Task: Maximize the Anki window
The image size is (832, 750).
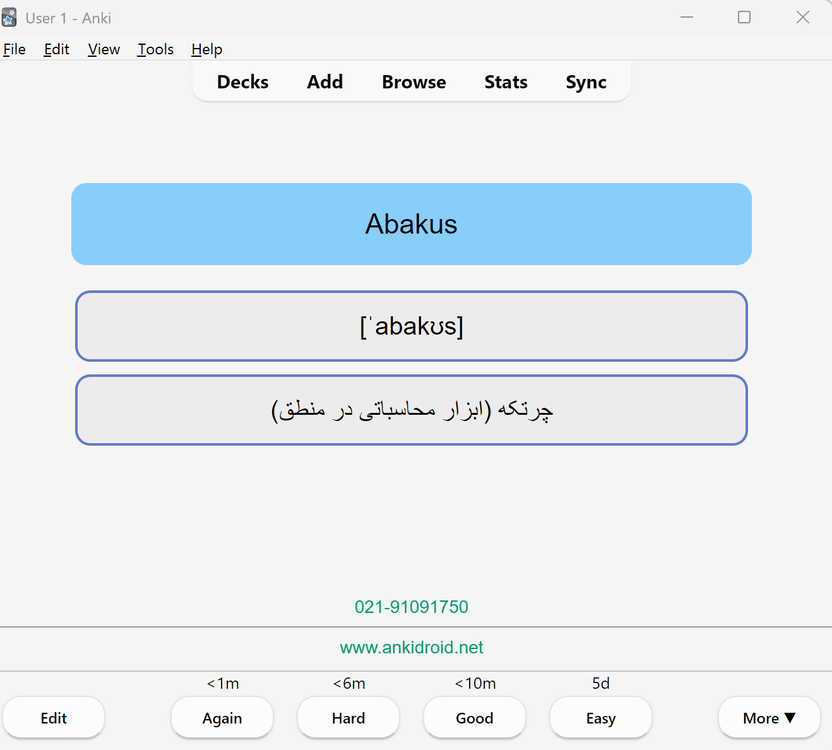Action: tap(744, 18)
